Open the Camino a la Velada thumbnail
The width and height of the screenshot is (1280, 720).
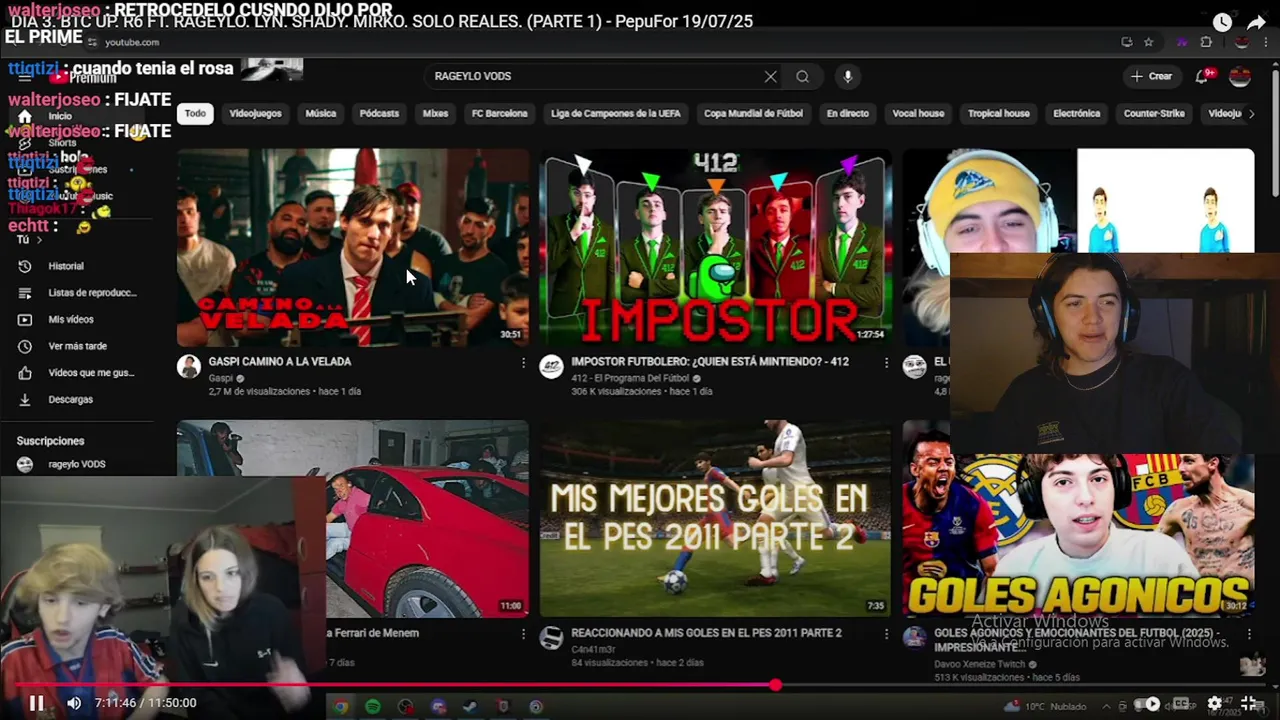coord(353,247)
